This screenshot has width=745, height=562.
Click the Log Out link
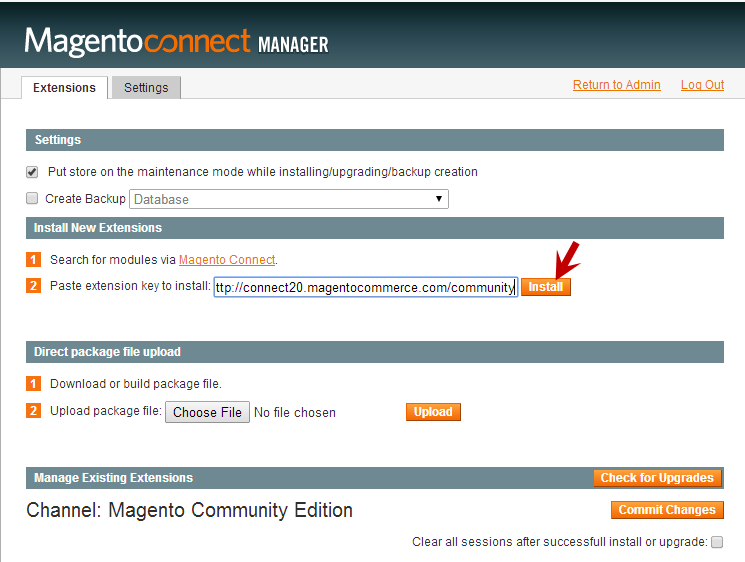(x=702, y=85)
